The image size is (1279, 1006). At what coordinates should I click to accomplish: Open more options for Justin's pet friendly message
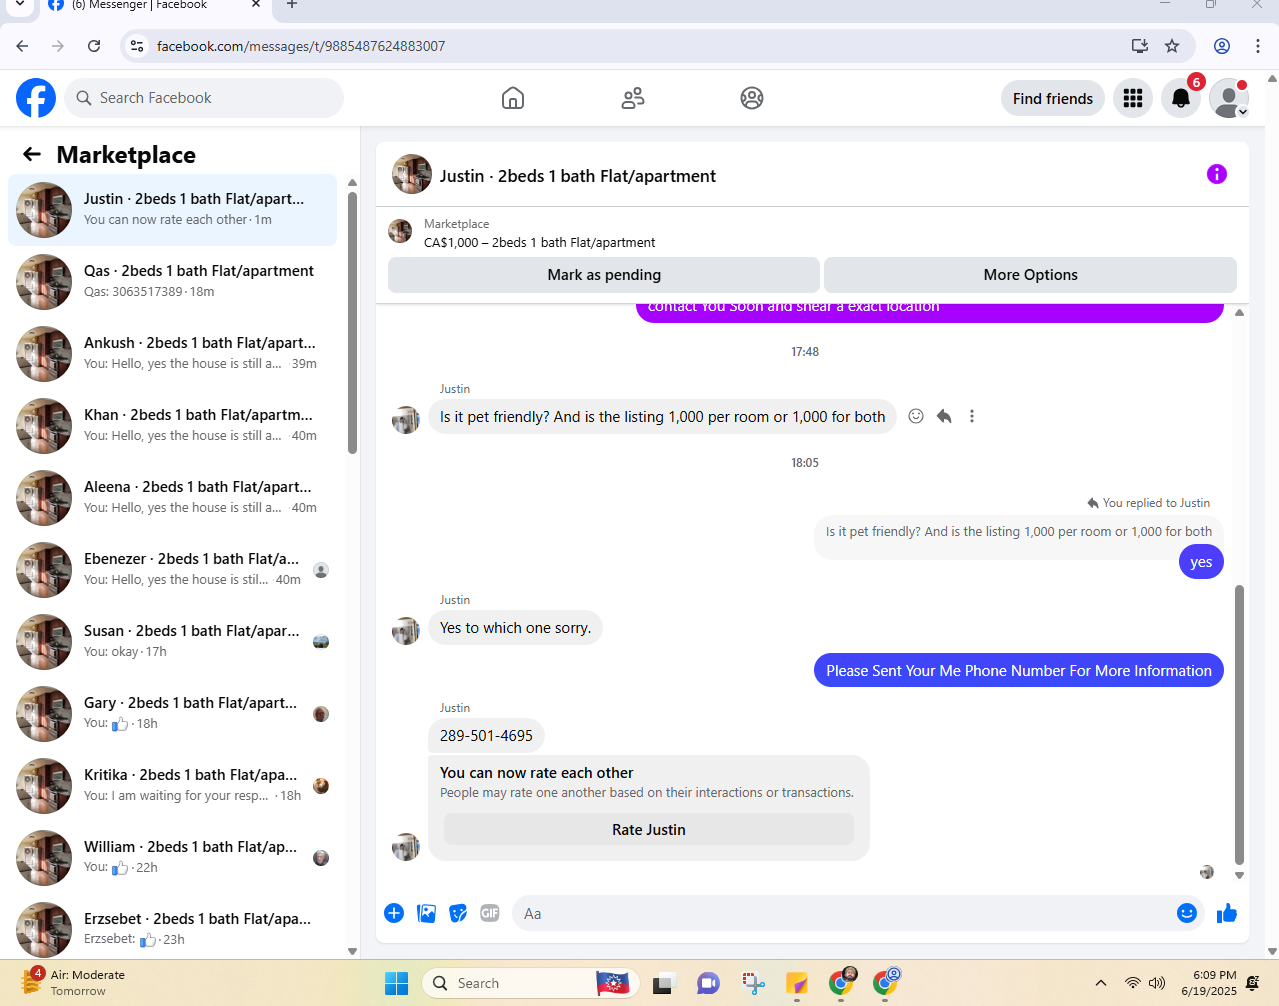click(972, 416)
